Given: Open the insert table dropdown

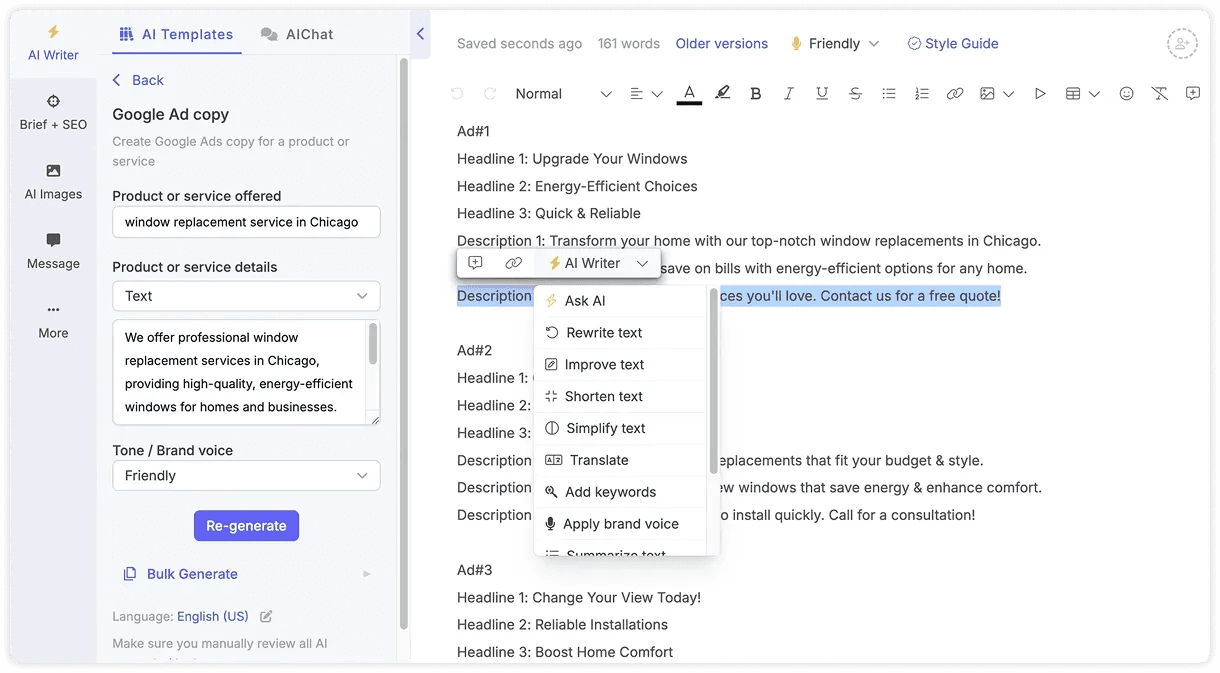Looking at the screenshot, I should [x=1082, y=94].
